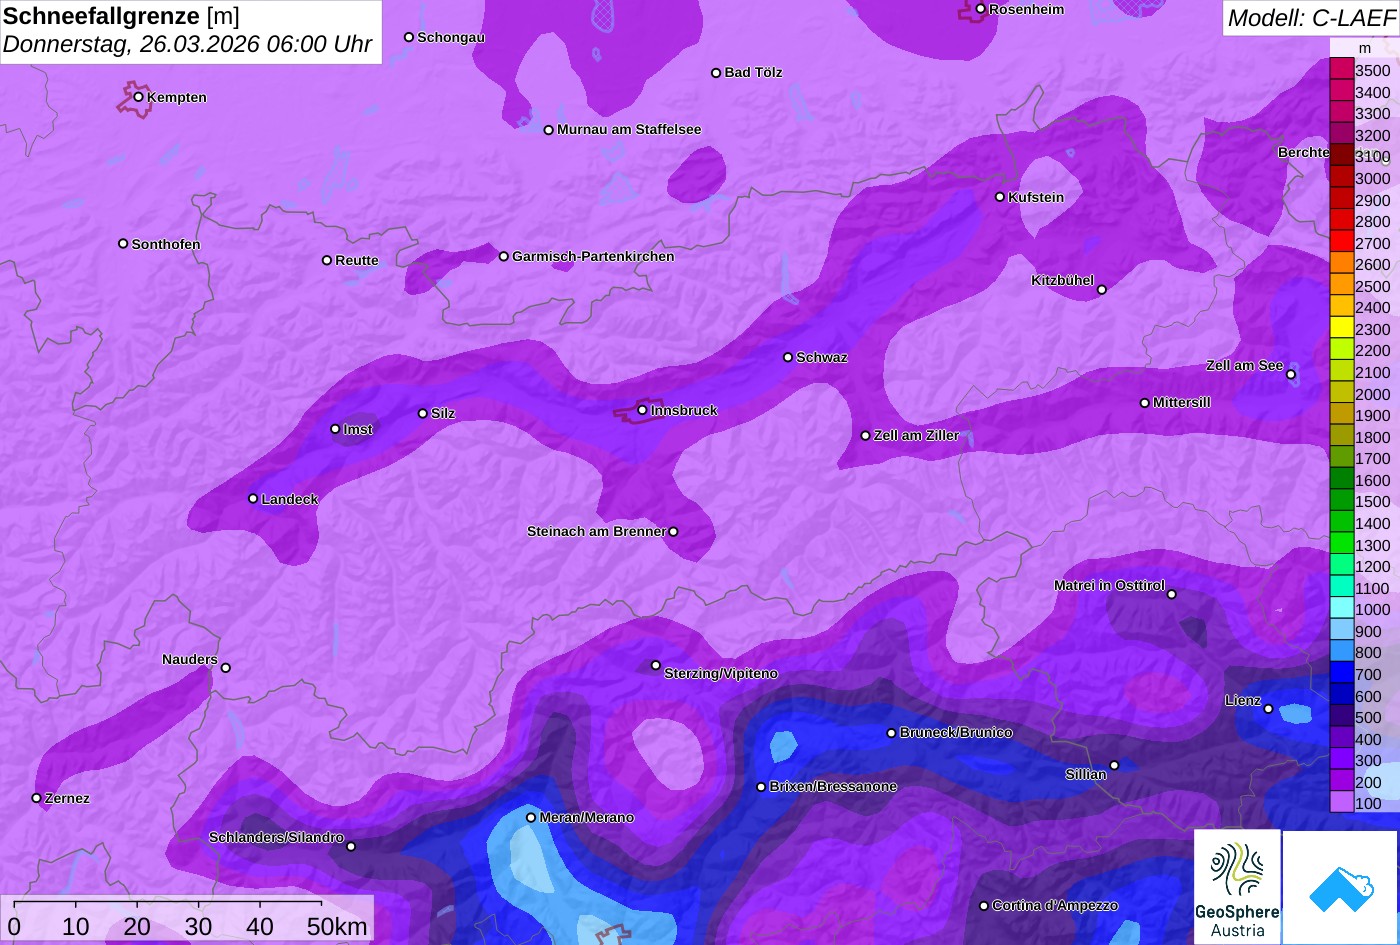This screenshot has height=945, width=1400.
Task: Click the "Matrei in Osttirol" label
Action: 1110,586
